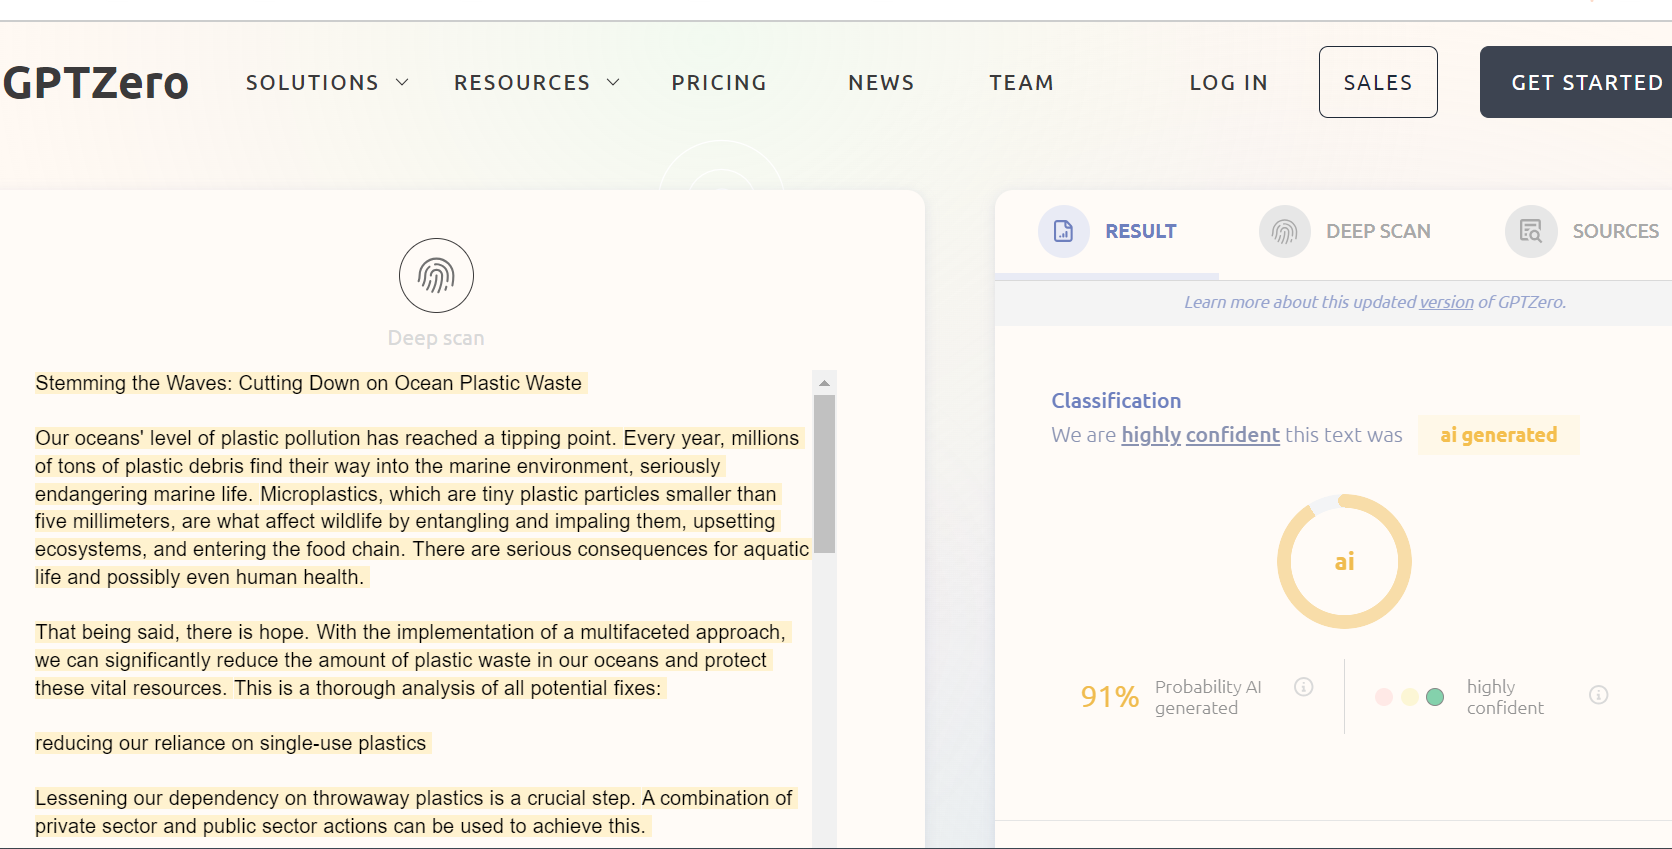Open the News page
The width and height of the screenshot is (1672, 849).
[x=881, y=83]
